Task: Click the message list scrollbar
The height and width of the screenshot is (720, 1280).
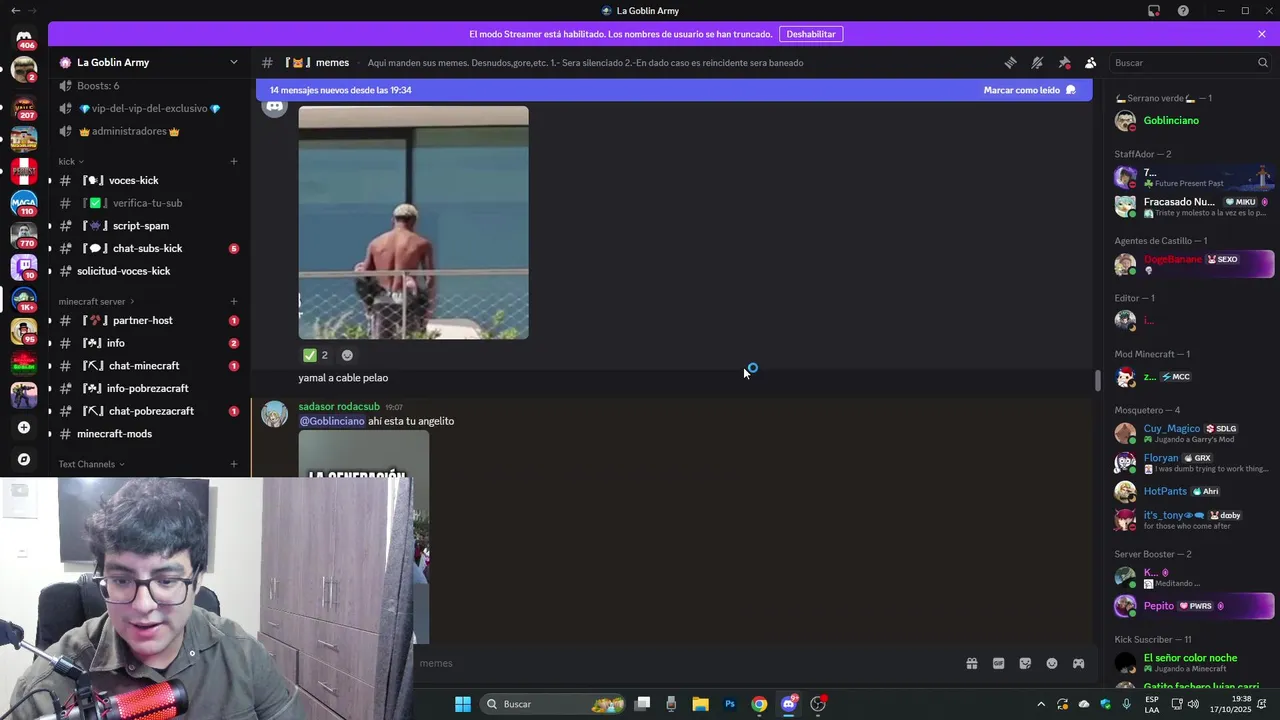Action: (1097, 380)
